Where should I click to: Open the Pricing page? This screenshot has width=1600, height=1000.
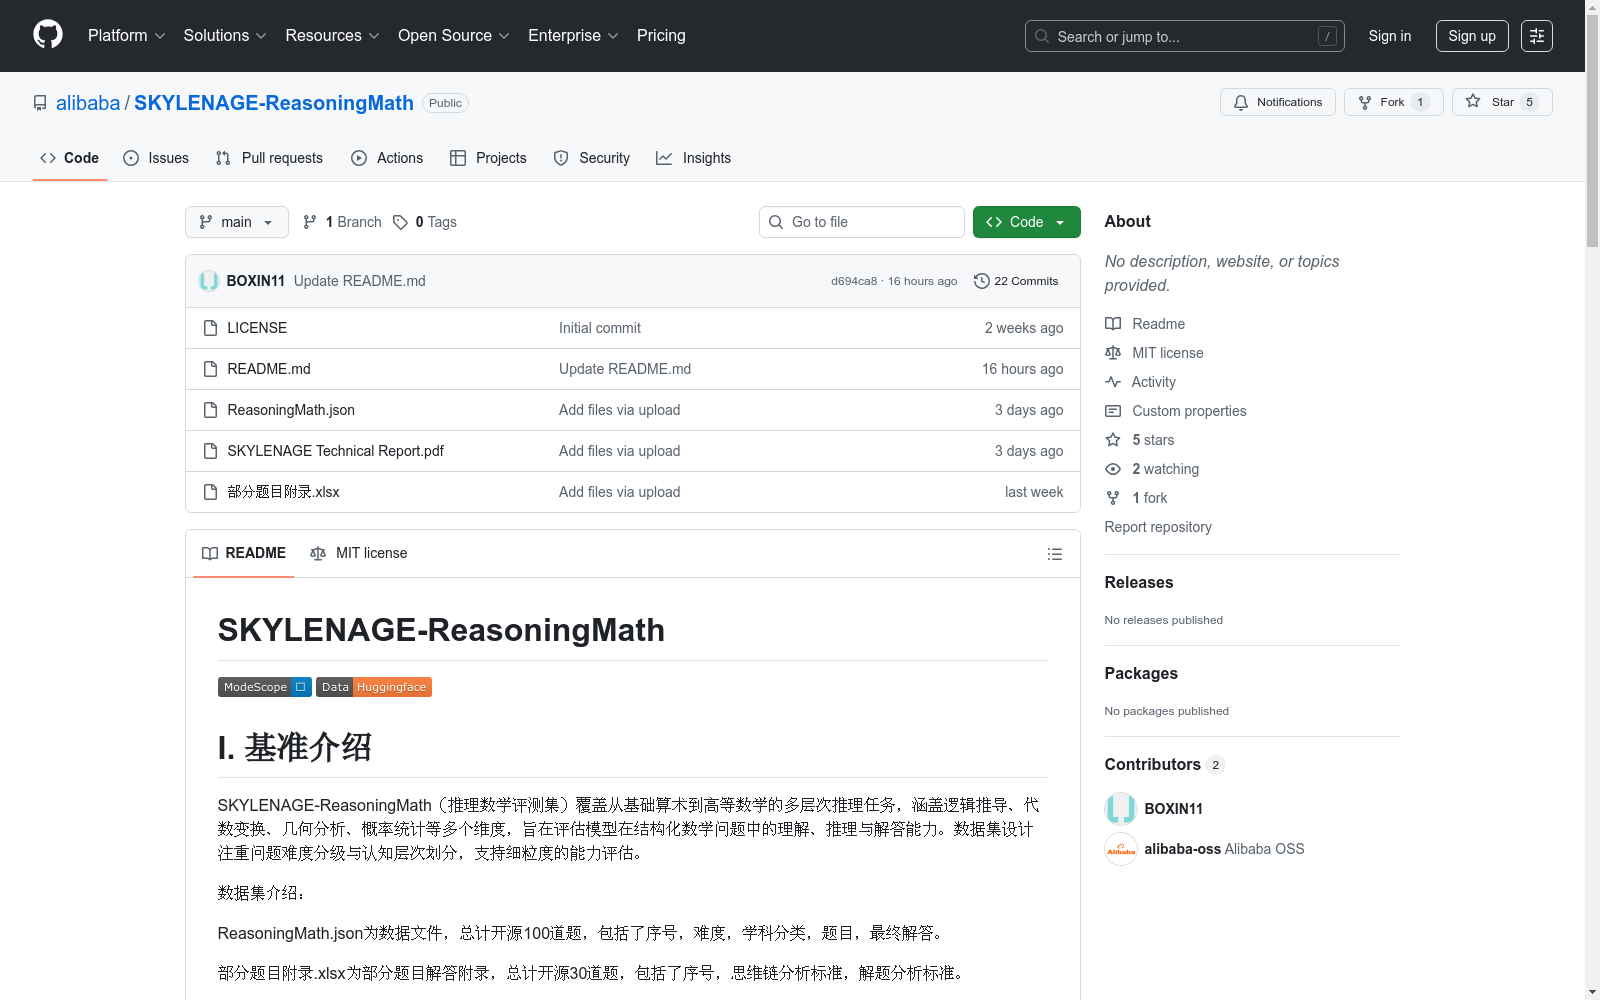pyautogui.click(x=661, y=36)
